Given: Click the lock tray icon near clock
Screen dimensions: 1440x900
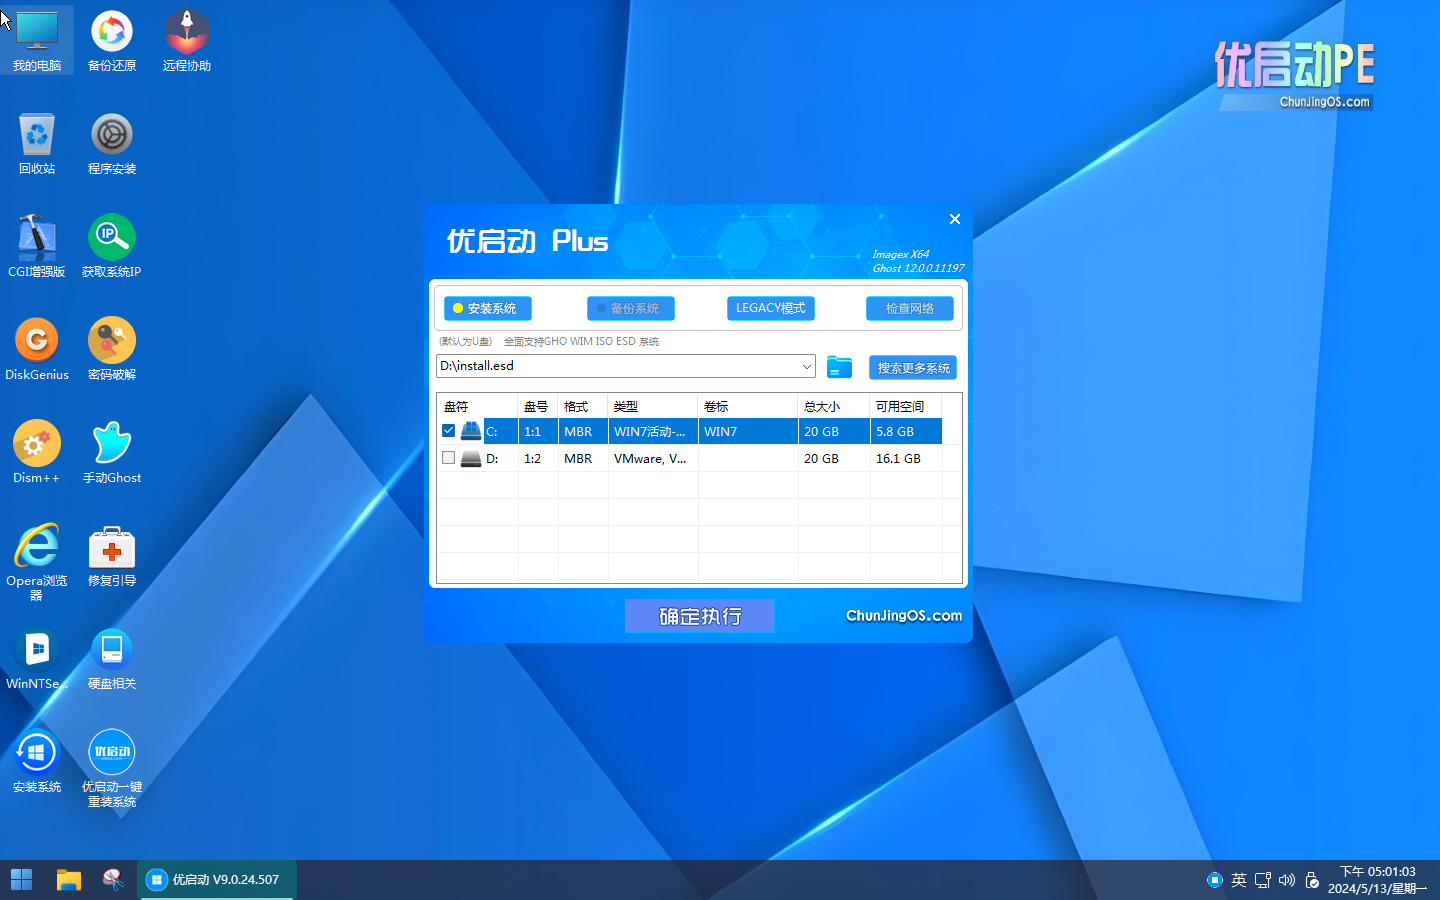Looking at the screenshot, I should [x=1312, y=880].
